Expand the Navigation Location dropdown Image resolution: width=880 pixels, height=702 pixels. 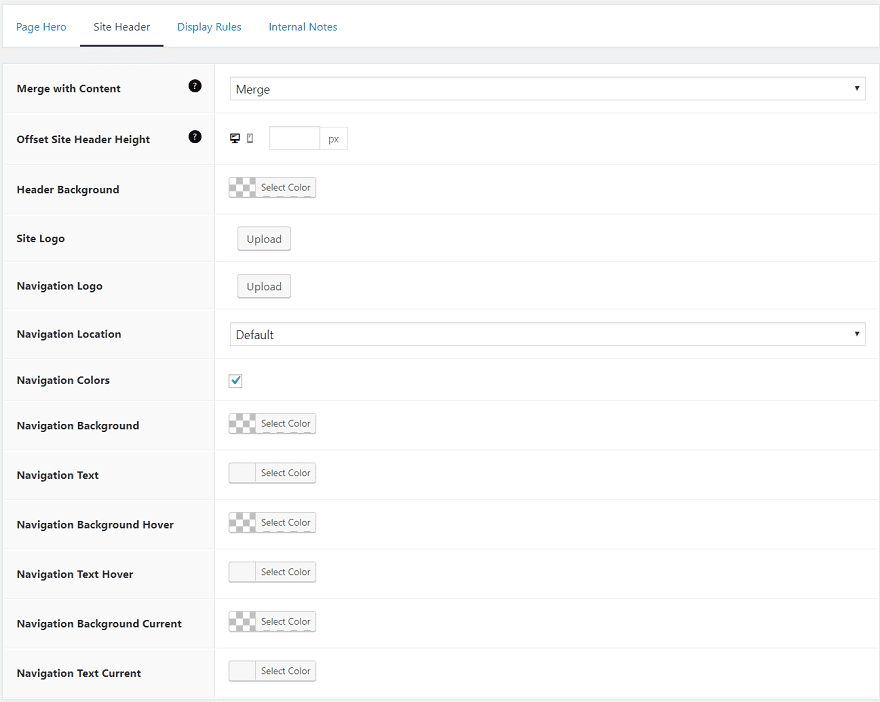click(x=547, y=334)
